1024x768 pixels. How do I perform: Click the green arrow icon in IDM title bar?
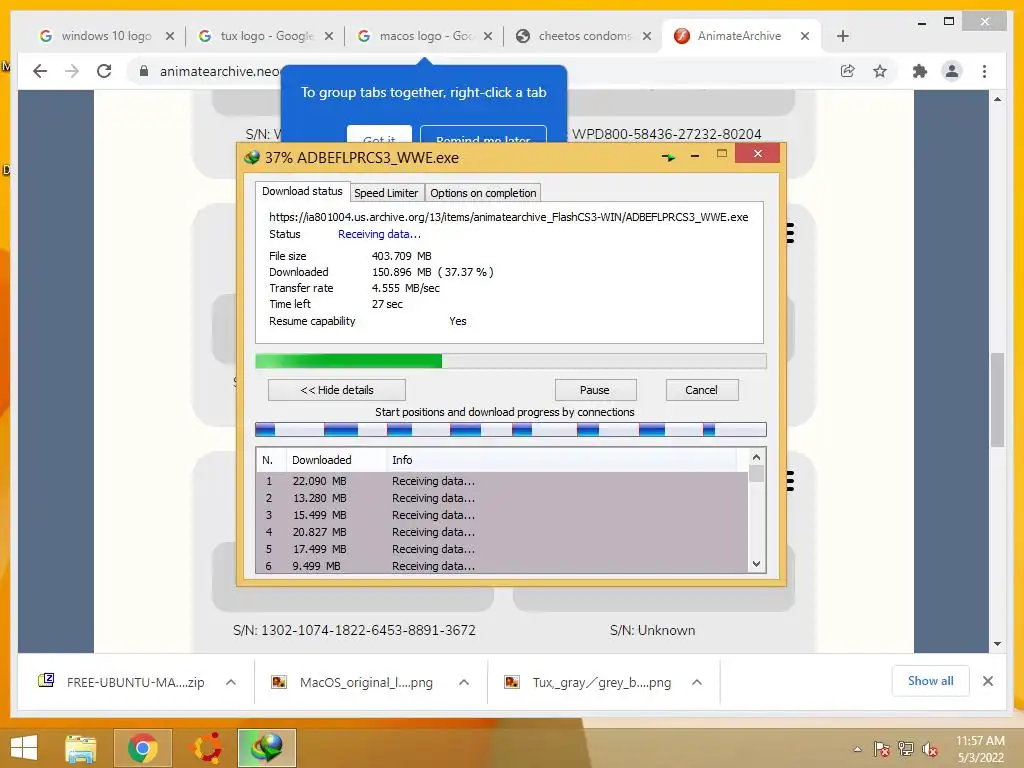click(668, 157)
